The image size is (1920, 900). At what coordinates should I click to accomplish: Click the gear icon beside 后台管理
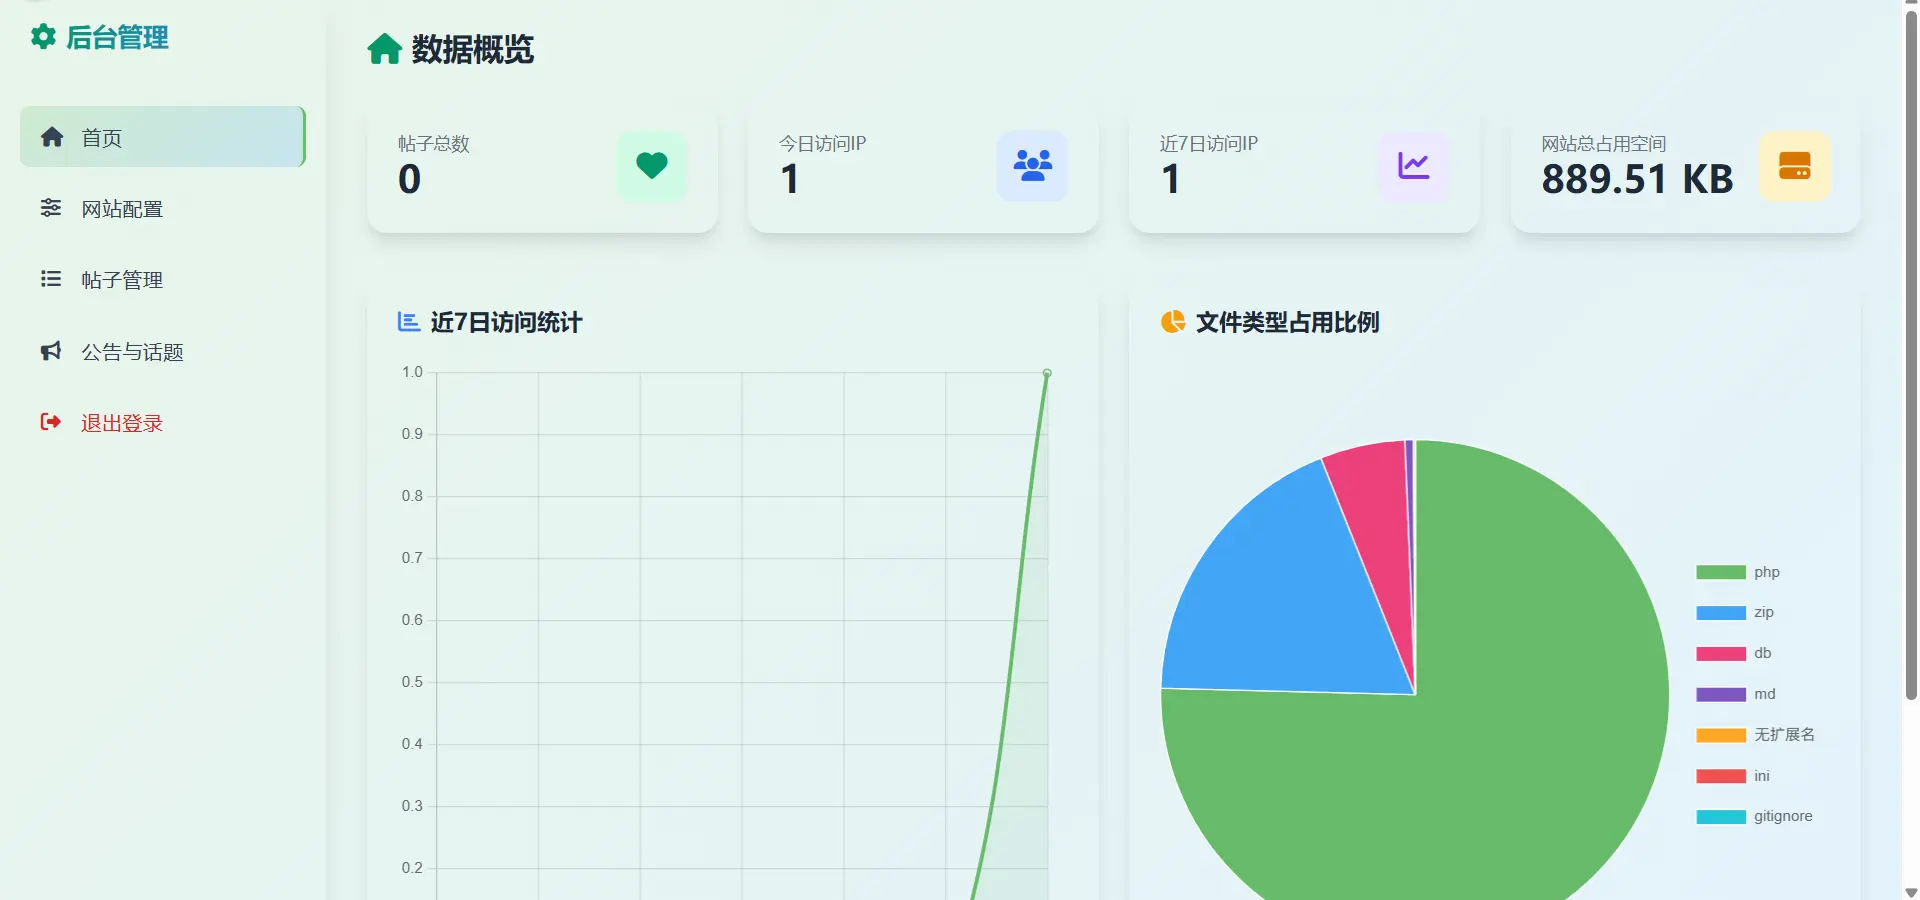pyautogui.click(x=43, y=37)
